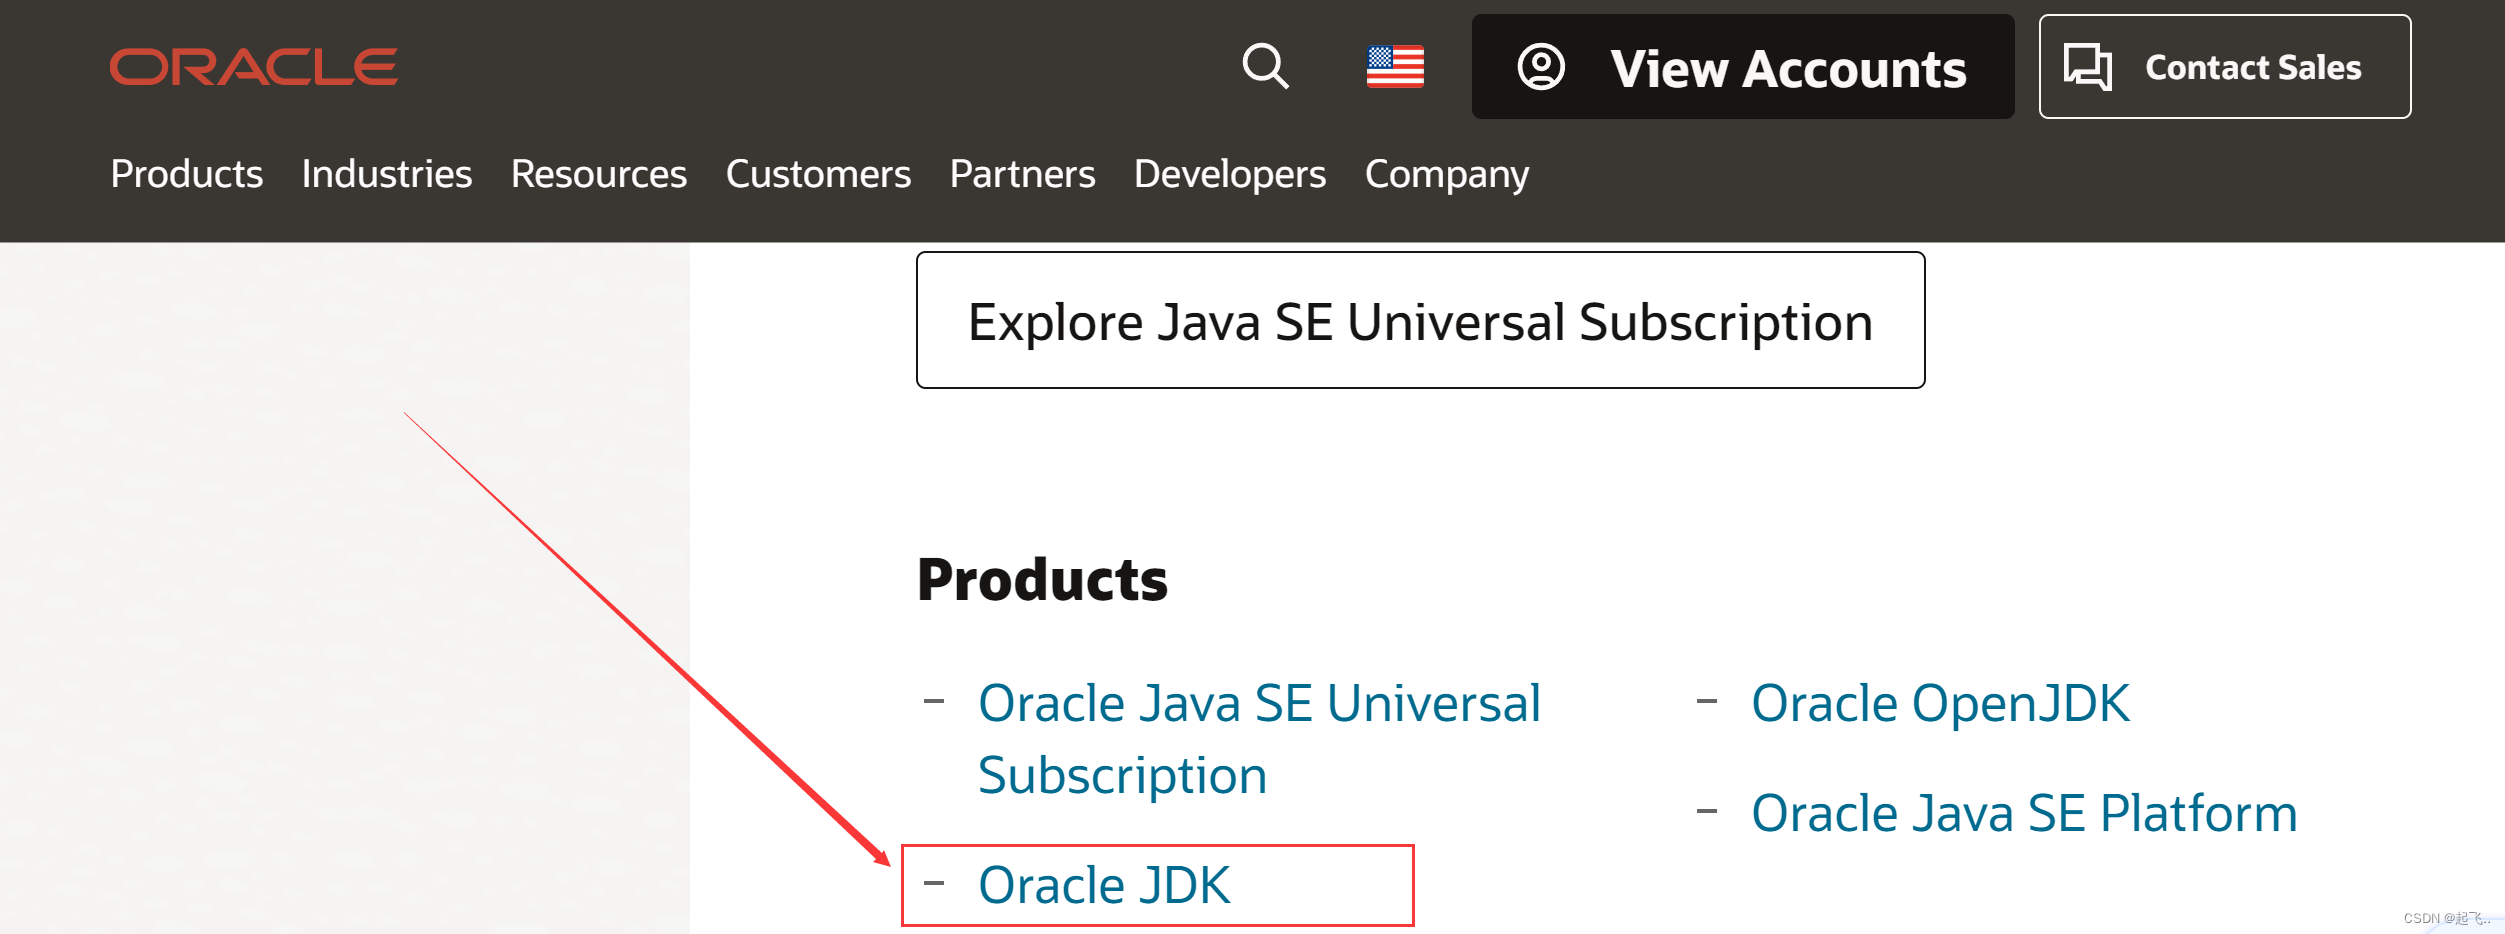Open the Industries menu
The width and height of the screenshot is (2505, 934).
[387, 174]
